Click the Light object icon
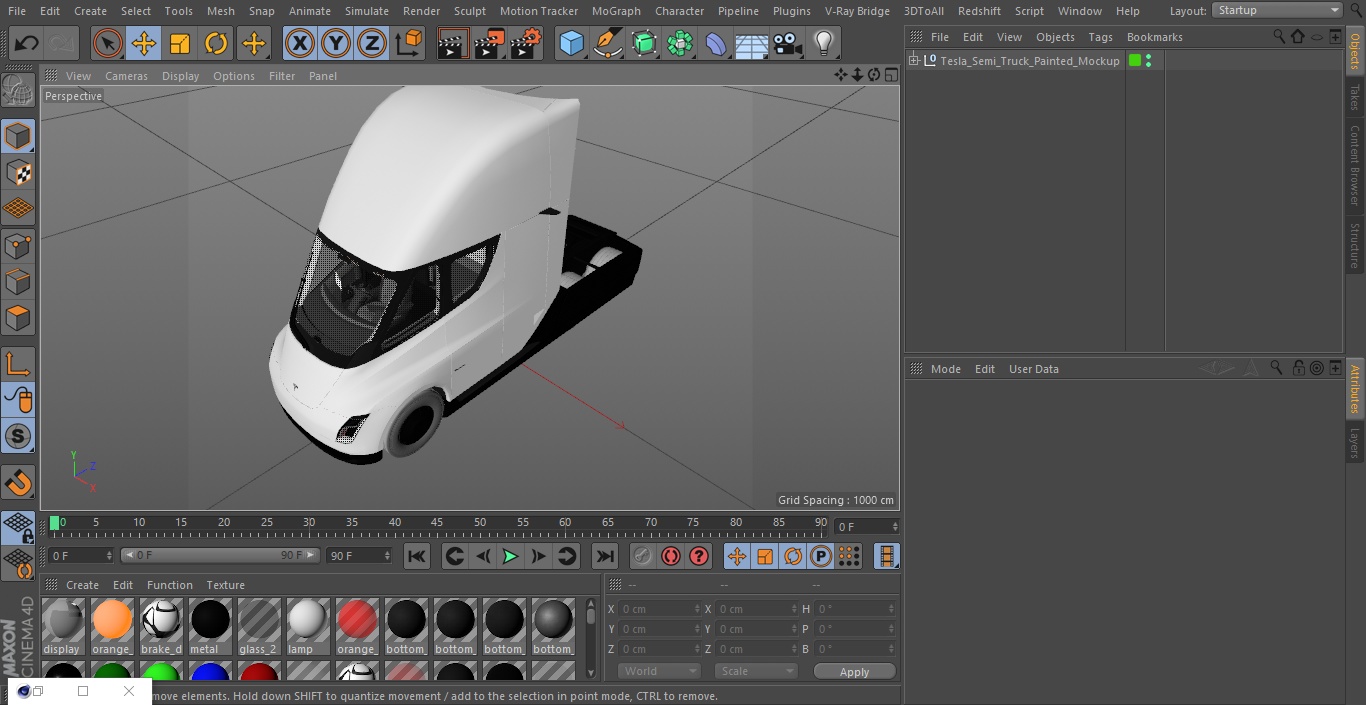 click(x=823, y=43)
